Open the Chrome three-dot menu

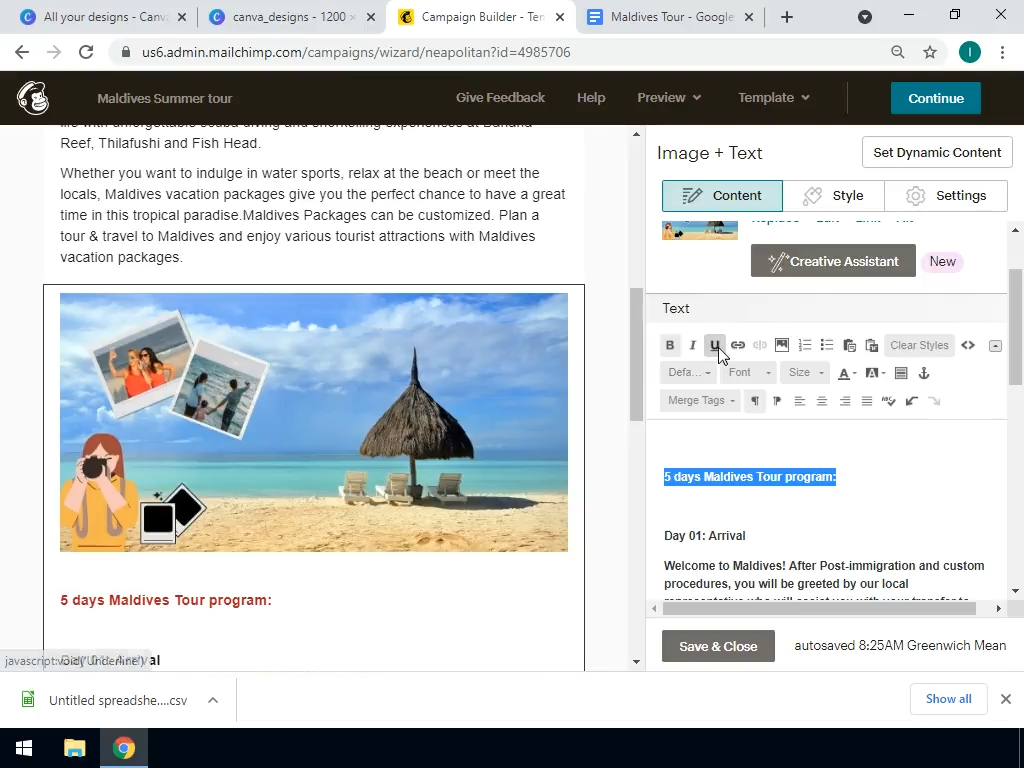(x=1002, y=52)
